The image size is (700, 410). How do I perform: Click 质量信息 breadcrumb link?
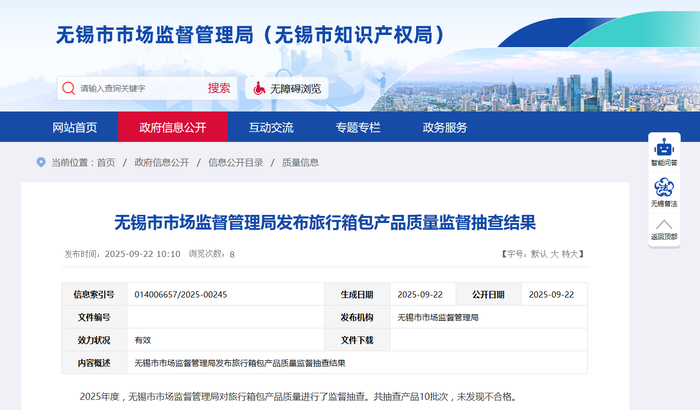coord(300,163)
